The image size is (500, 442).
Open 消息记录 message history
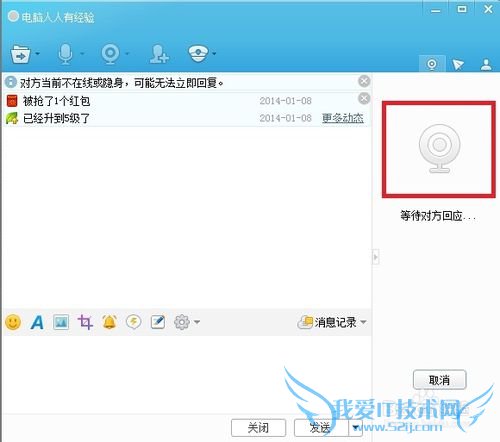tap(327, 322)
